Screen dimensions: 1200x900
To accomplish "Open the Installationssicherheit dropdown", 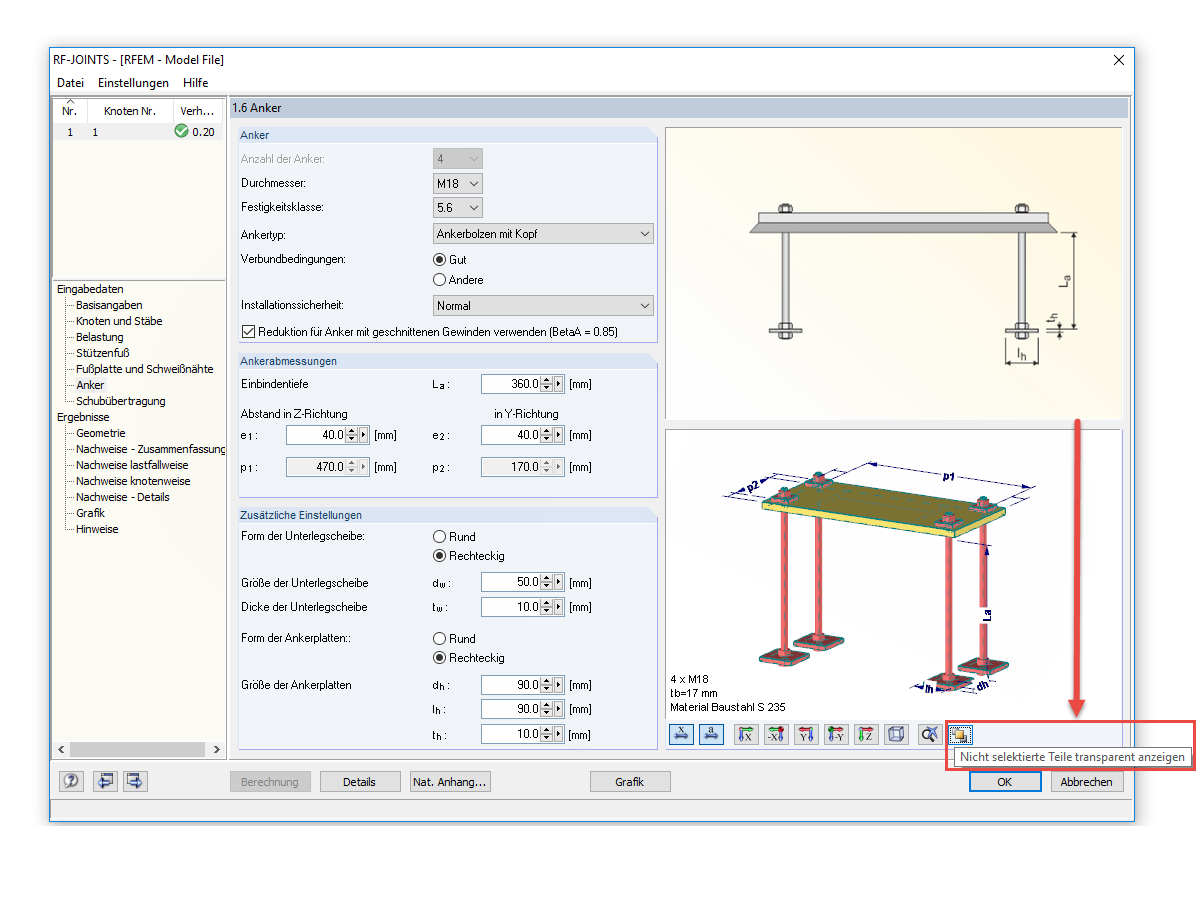I will tap(543, 306).
